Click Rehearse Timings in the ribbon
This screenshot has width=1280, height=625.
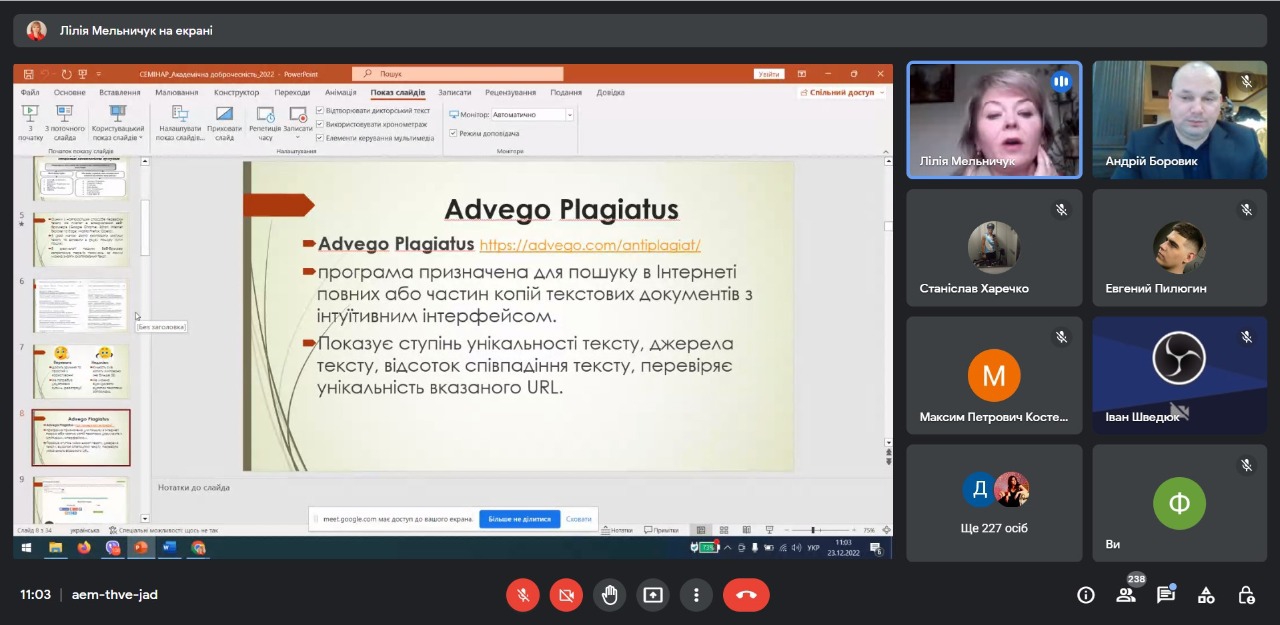(265, 122)
